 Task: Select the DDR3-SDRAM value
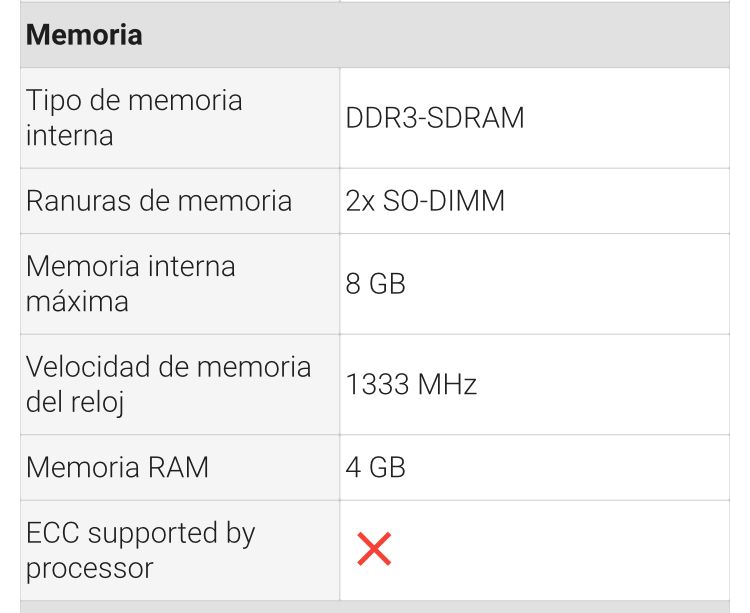[x=435, y=118]
